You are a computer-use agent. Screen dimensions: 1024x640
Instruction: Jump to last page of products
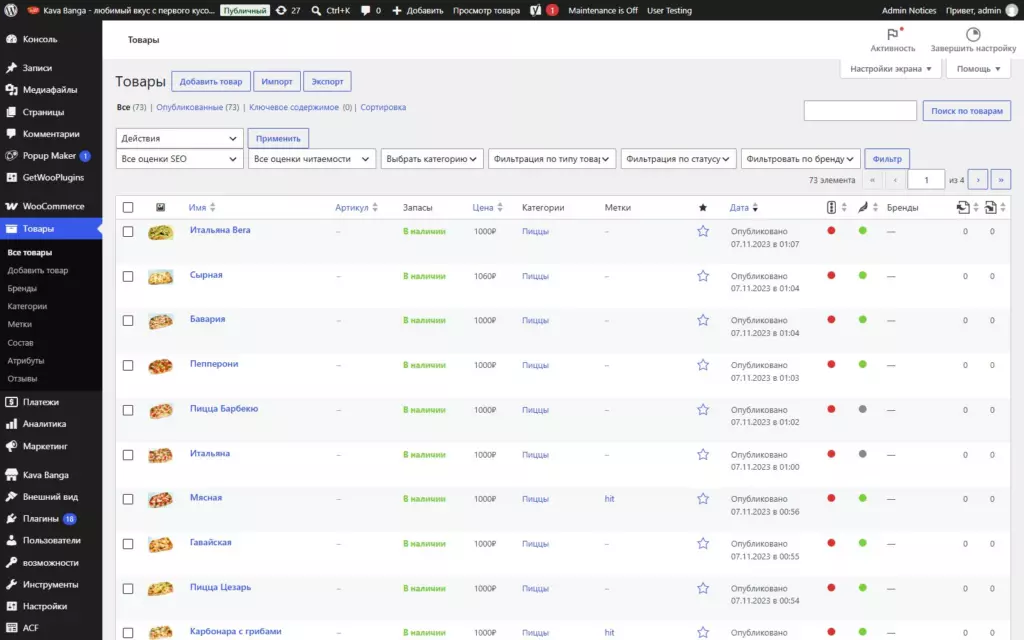pyautogui.click(x=1000, y=180)
